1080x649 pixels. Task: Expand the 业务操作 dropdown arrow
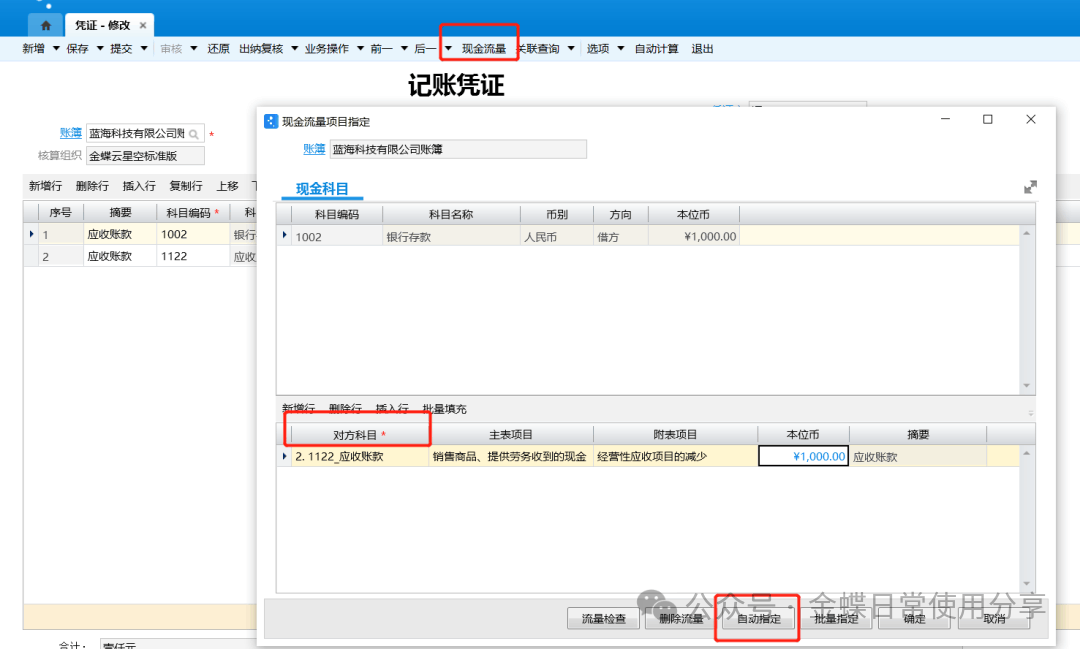[x=359, y=48]
